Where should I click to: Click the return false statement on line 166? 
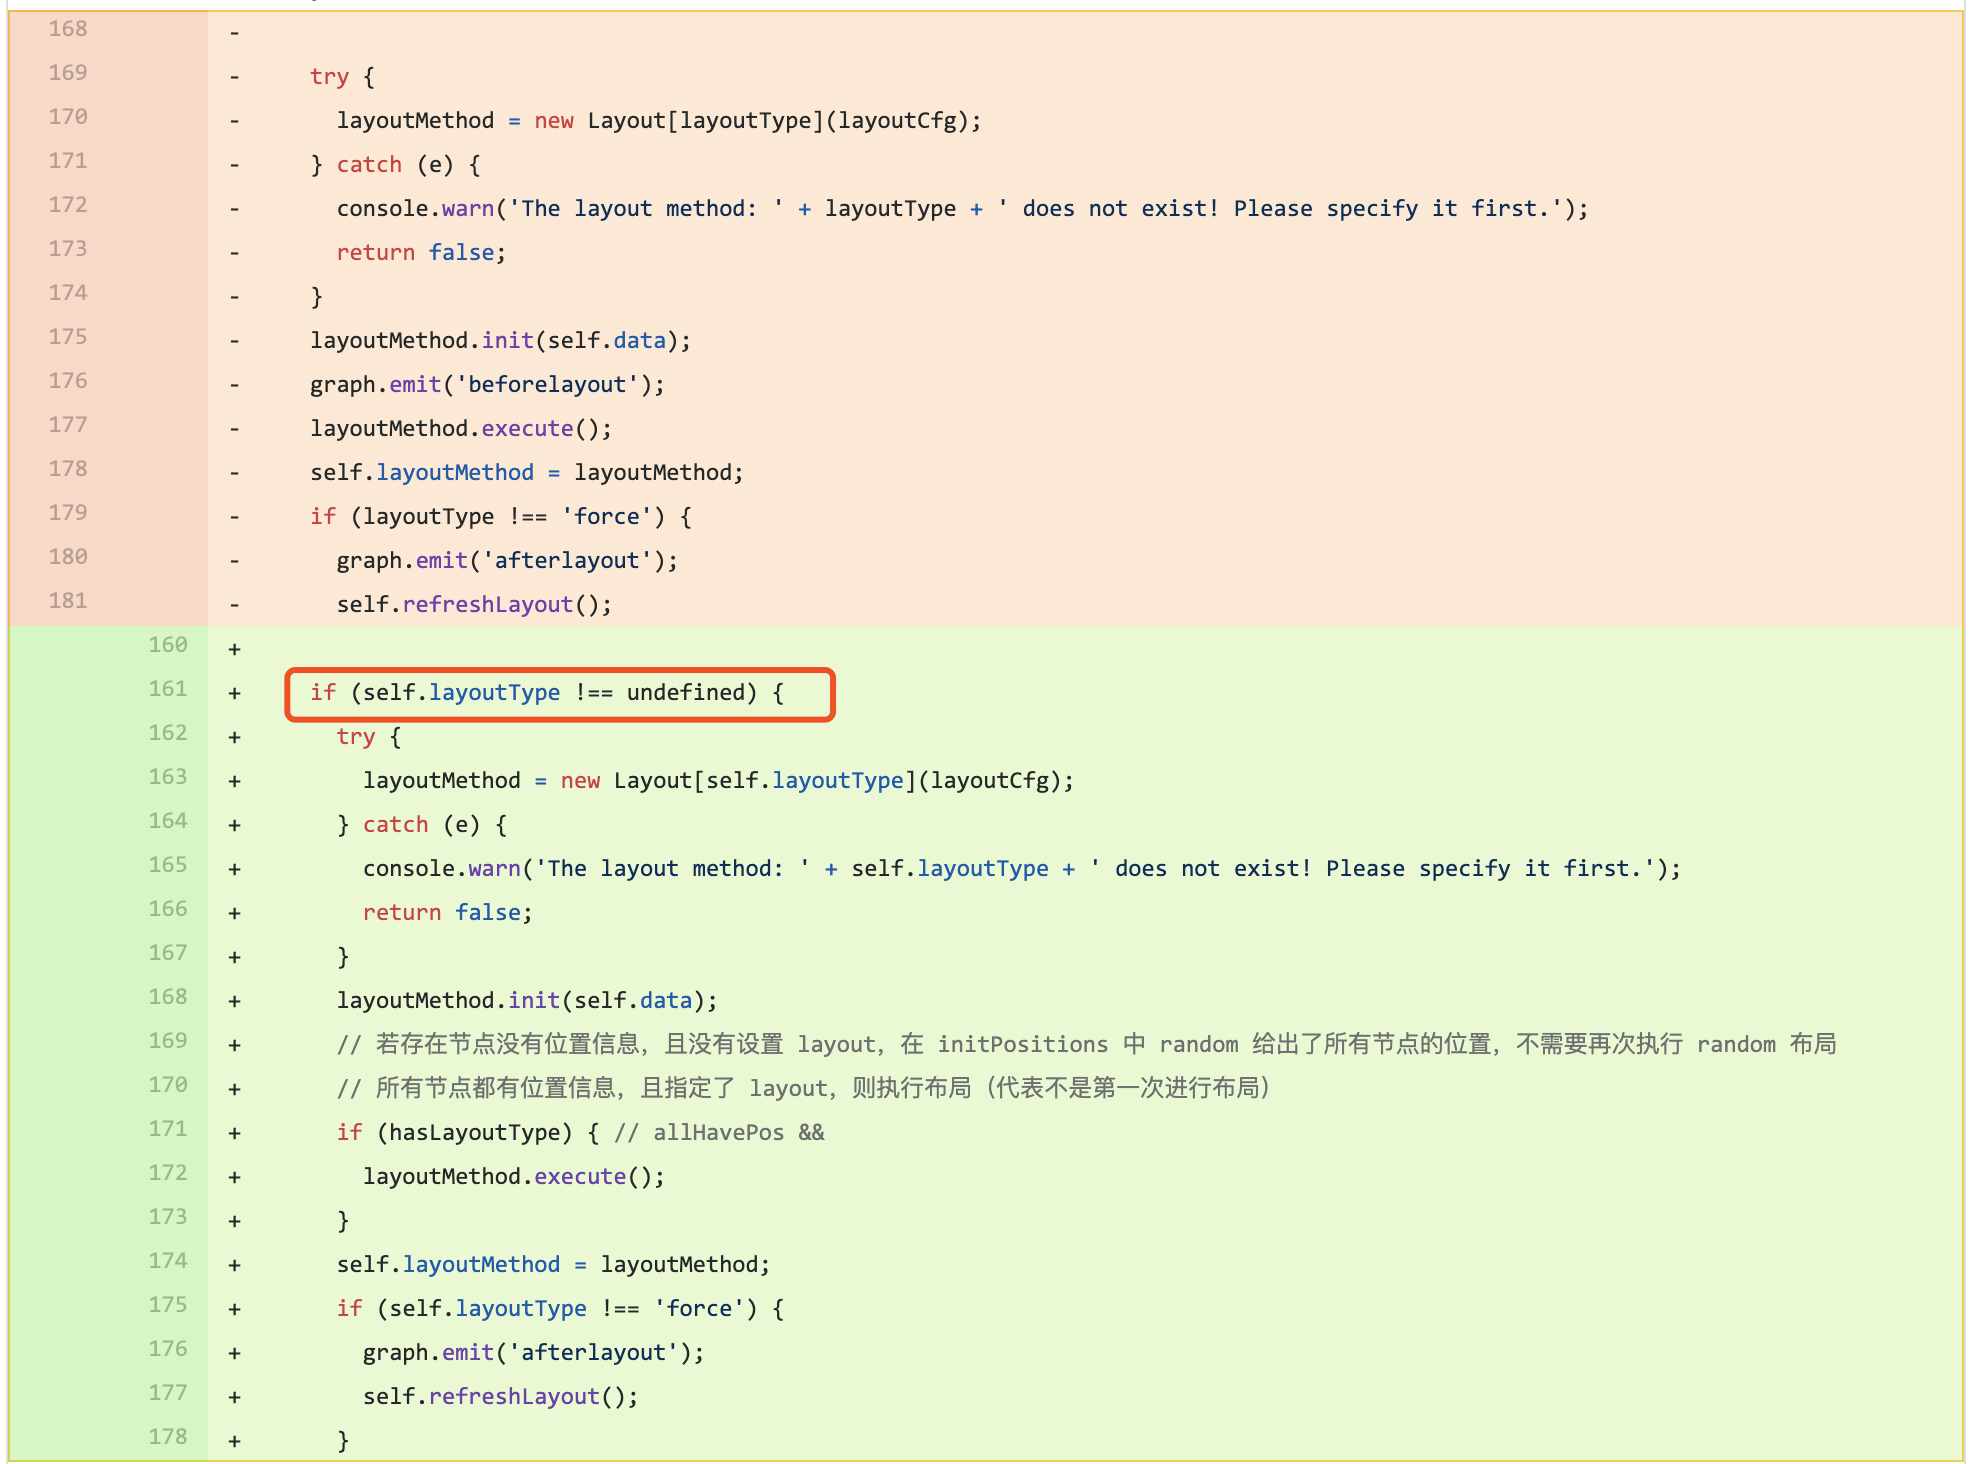coord(444,911)
